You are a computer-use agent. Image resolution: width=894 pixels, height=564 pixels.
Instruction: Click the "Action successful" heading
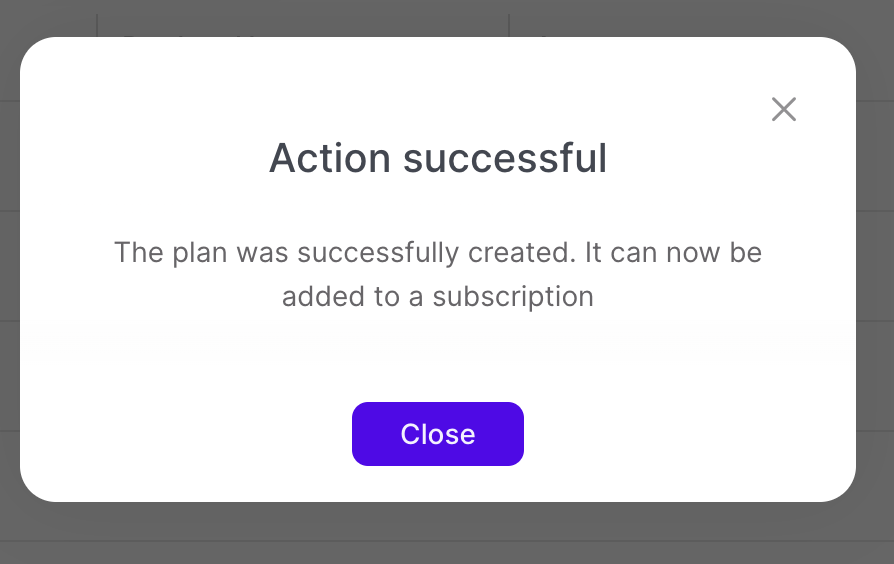pyautogui.click(x=438, y=159)
